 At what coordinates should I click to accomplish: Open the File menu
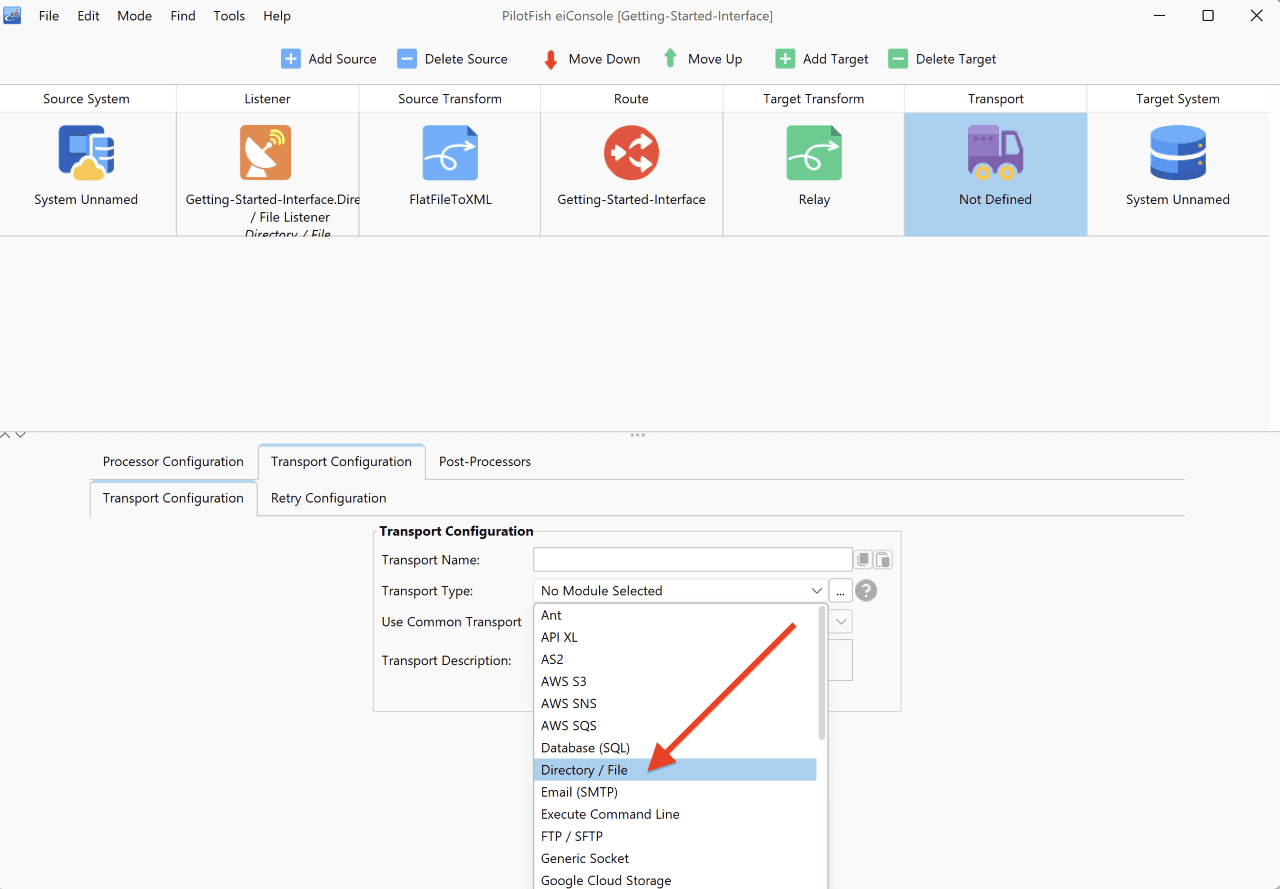coord(49,16)
